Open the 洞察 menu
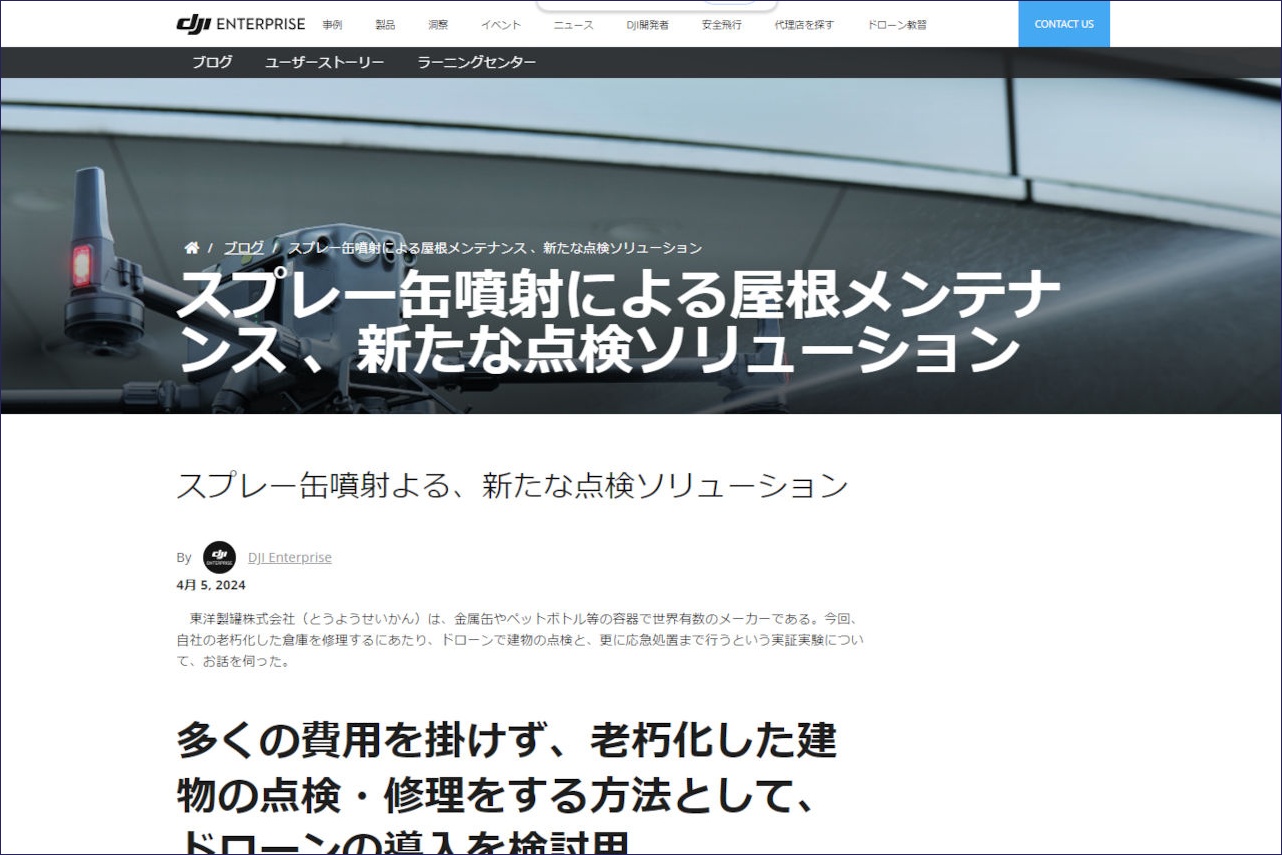1282x855 pixels. click(437, 25)
